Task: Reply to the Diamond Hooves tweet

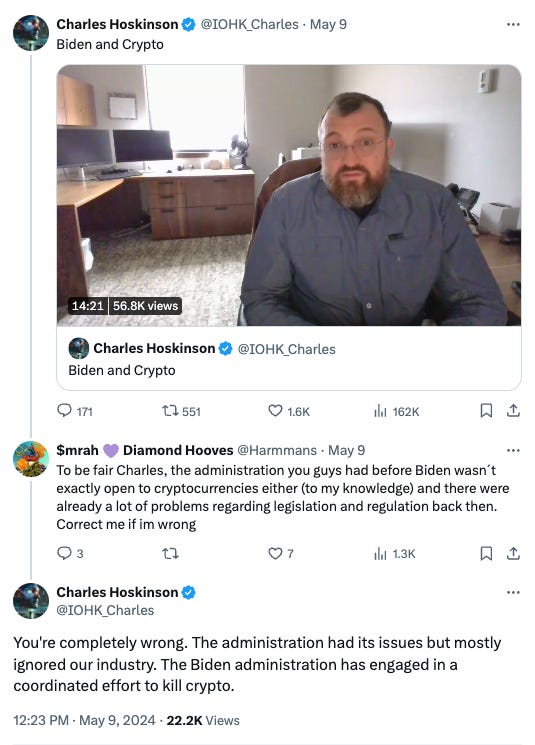Action: click(70, 553)
